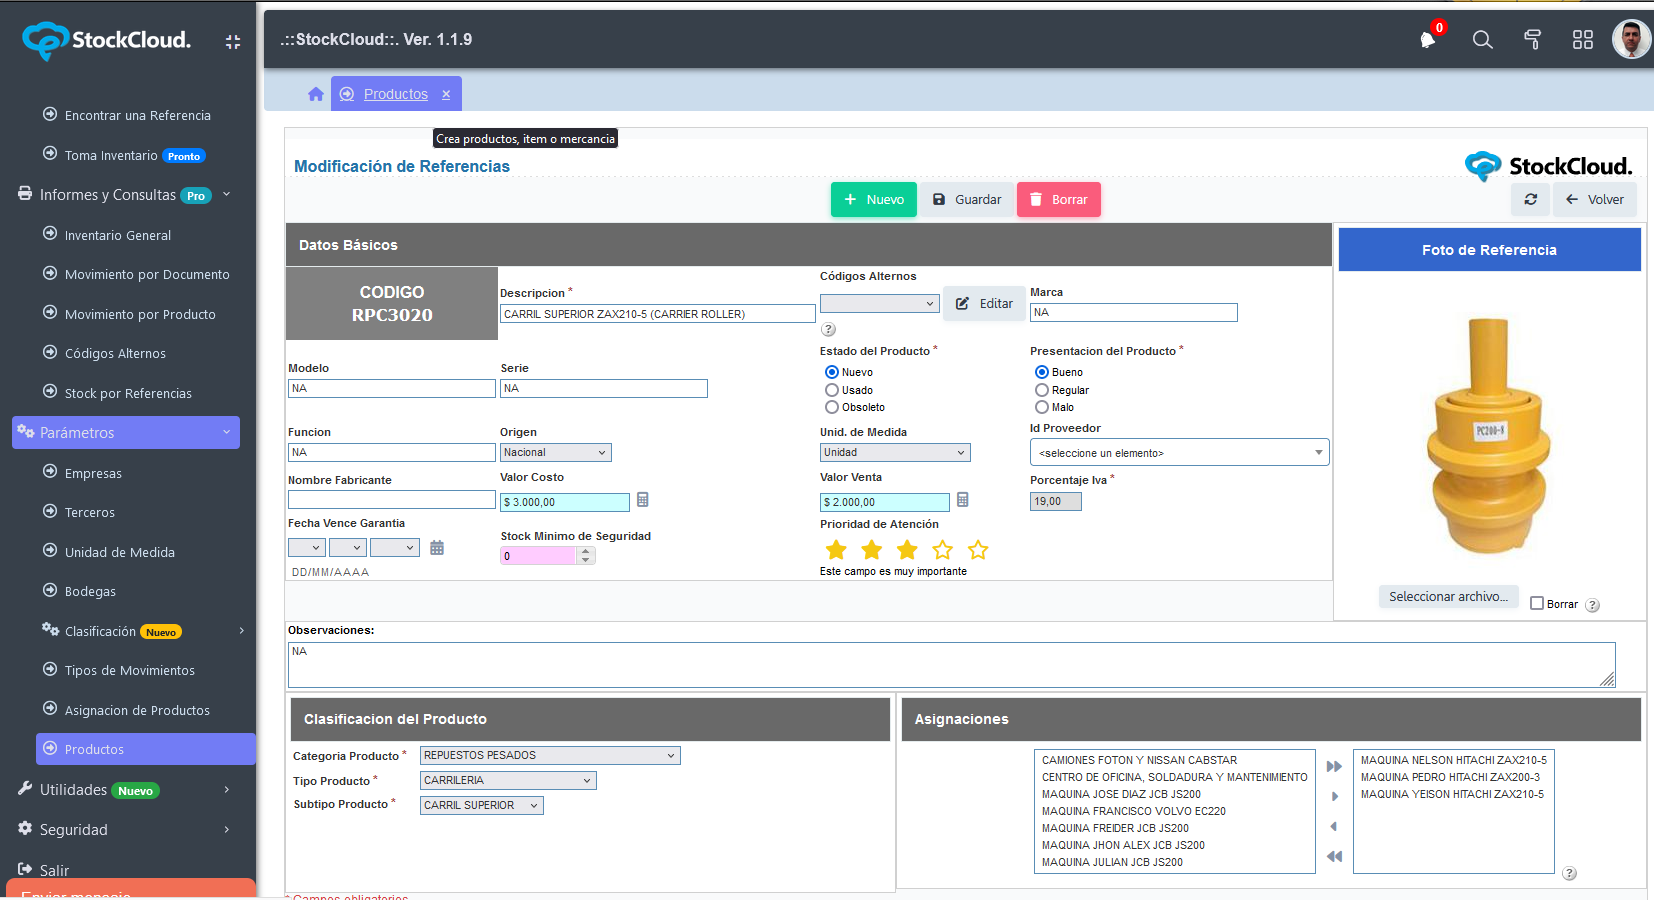Click the refresh icon beside Volver
This screenshot has height=900, width=1654.
(1530, 200)
